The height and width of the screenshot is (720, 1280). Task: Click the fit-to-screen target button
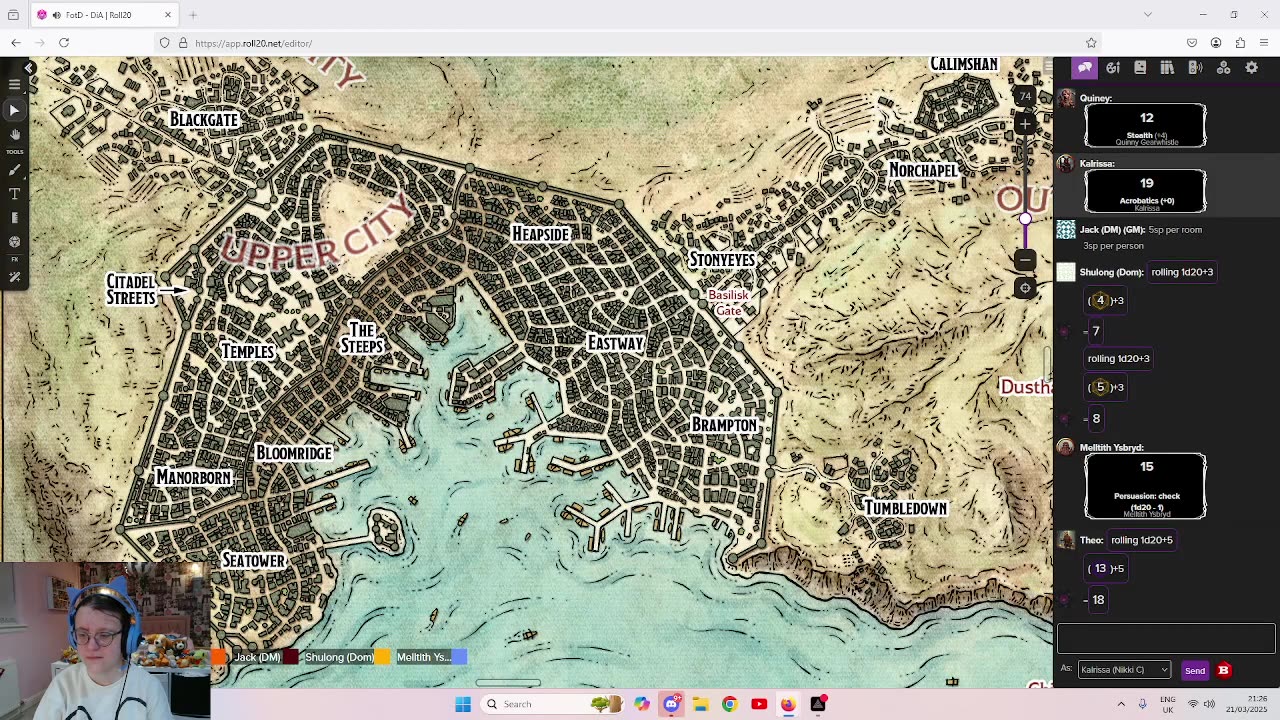click(x=1025, y=288)
